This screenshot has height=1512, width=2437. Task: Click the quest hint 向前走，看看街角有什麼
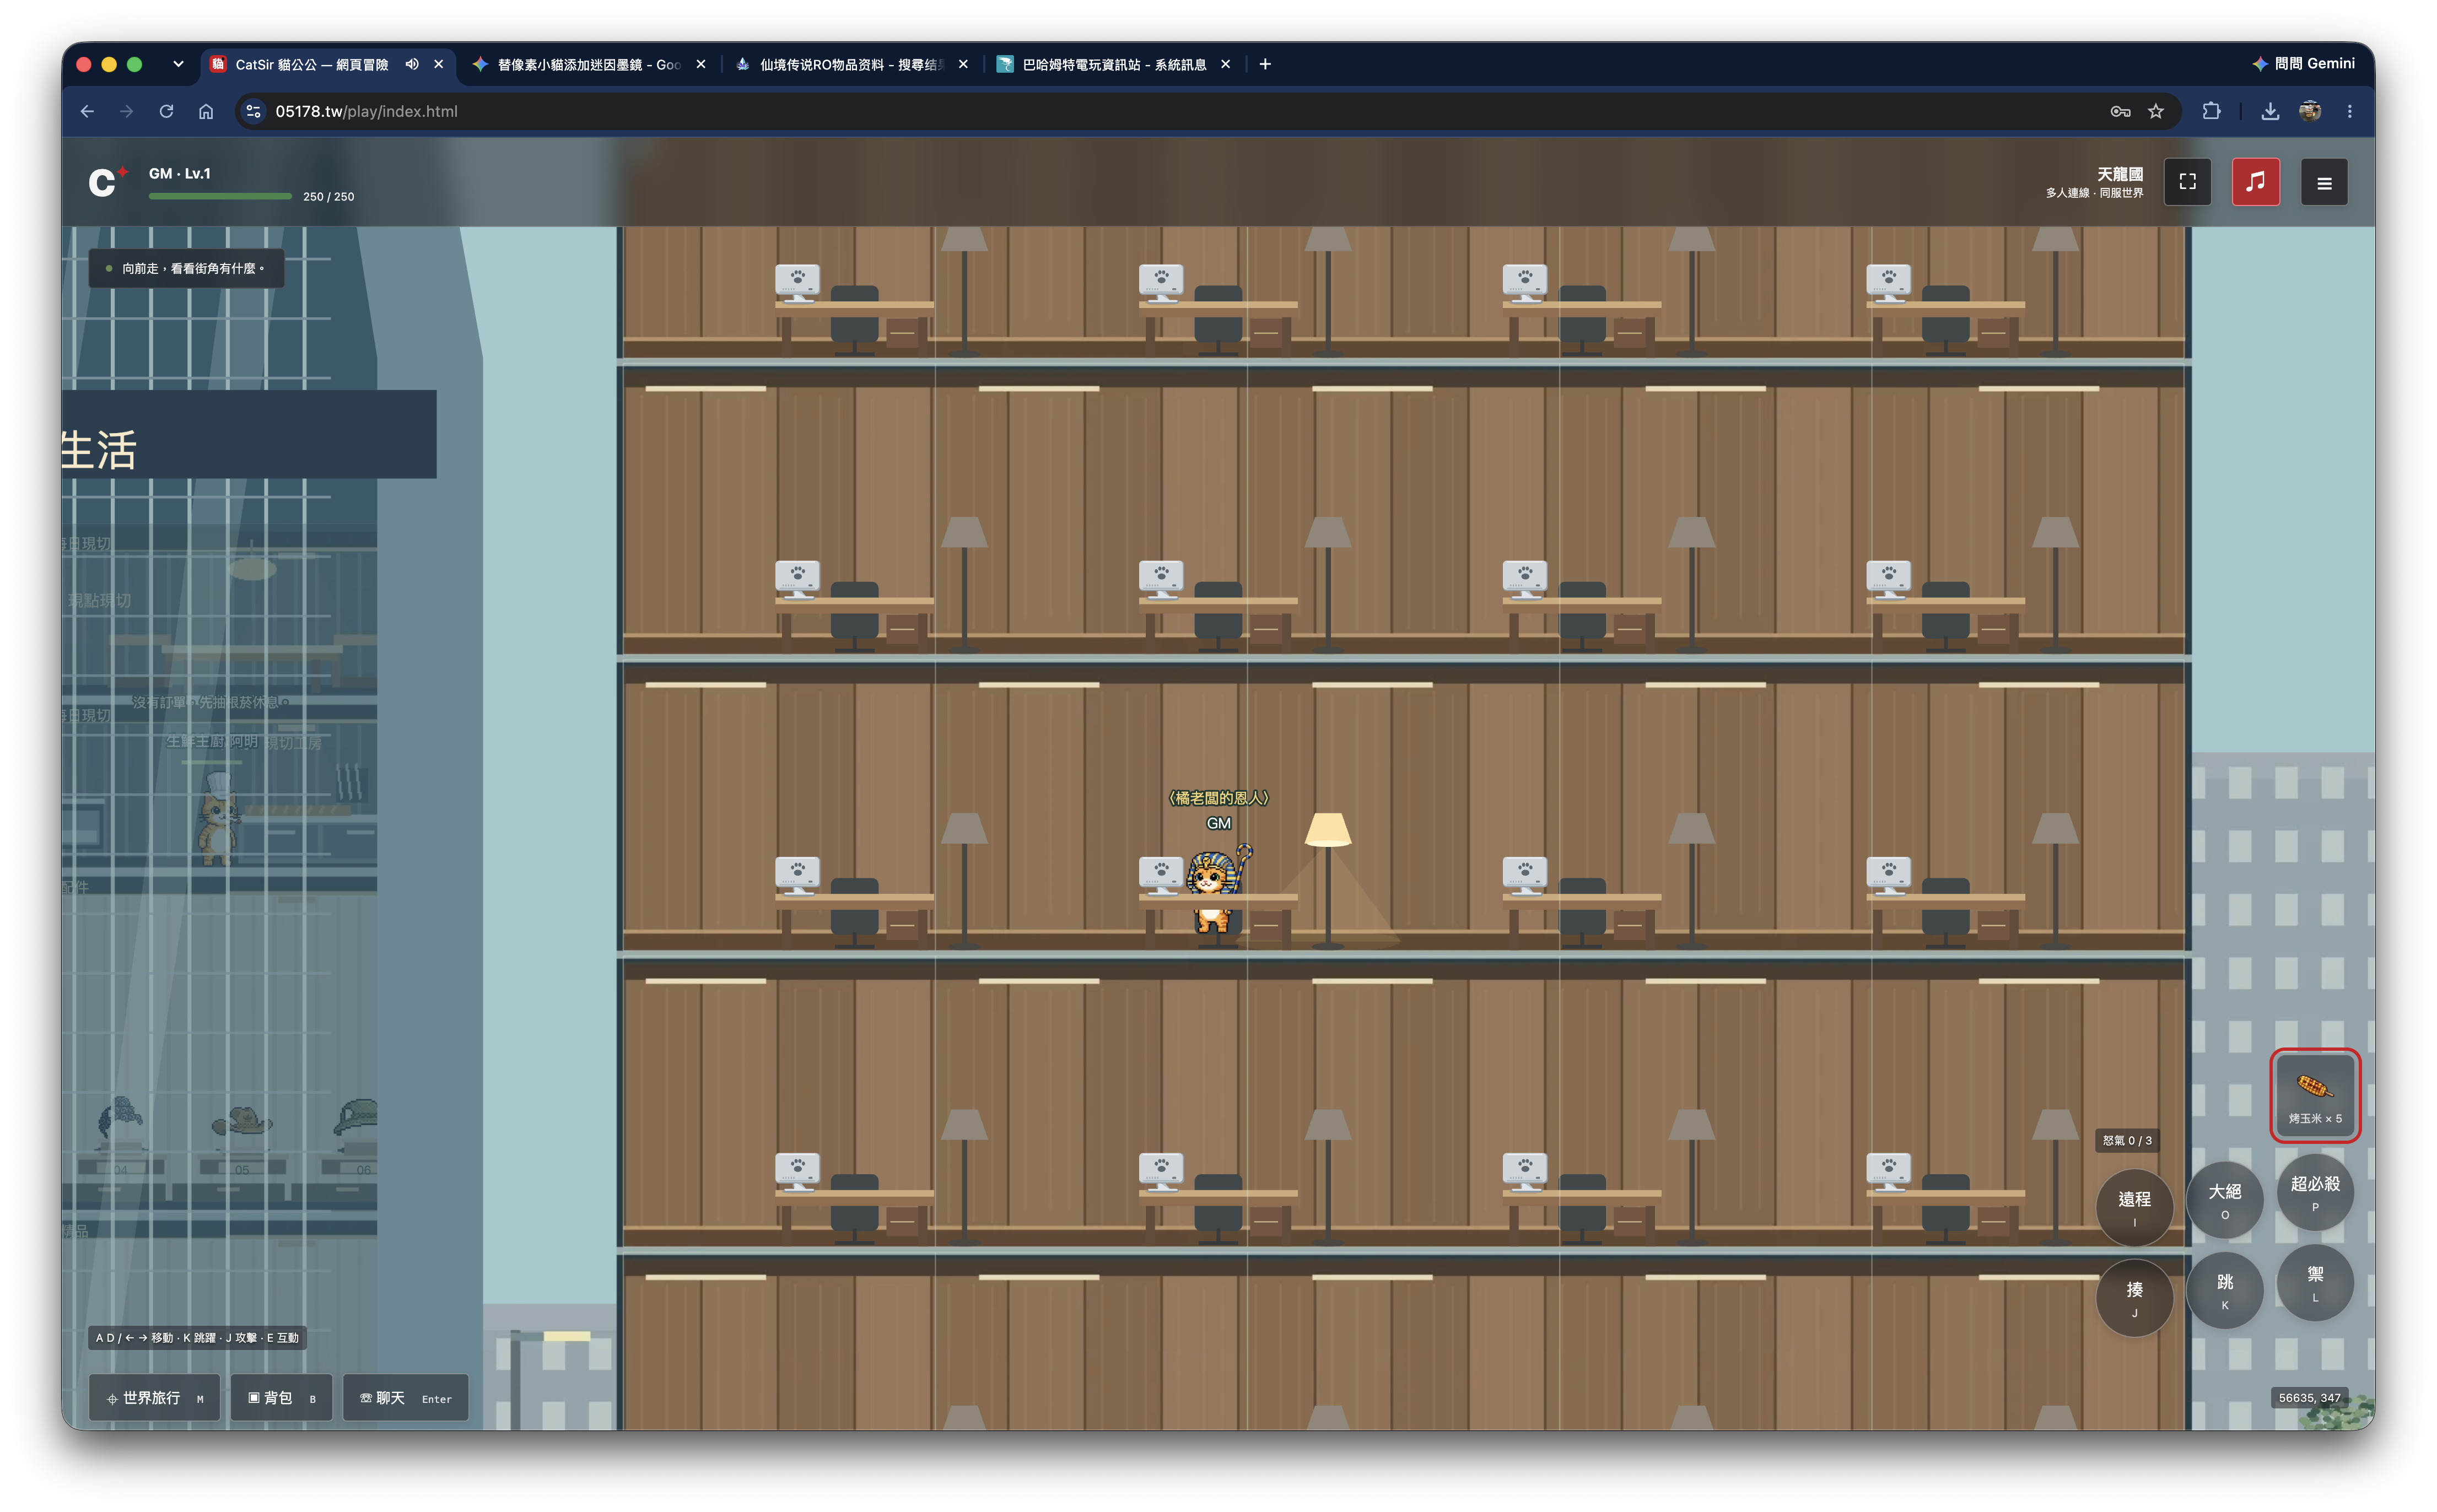click(186, 268)
